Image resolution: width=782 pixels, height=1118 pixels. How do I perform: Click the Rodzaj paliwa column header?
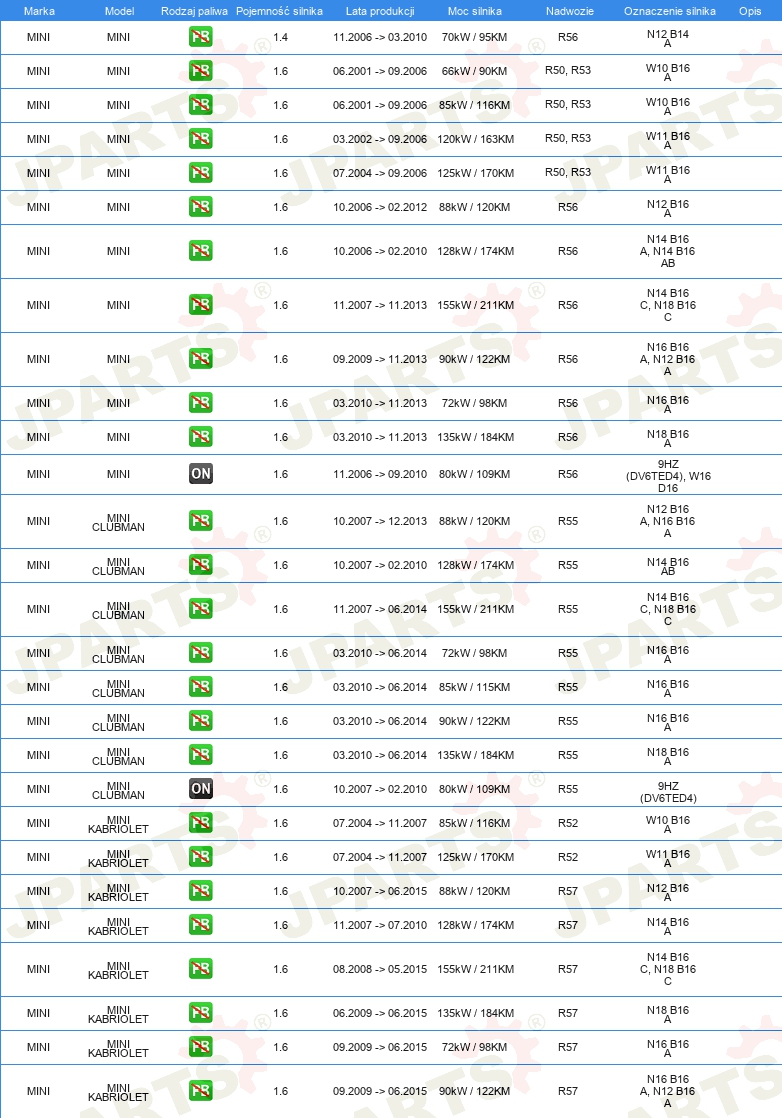(194, 11)
